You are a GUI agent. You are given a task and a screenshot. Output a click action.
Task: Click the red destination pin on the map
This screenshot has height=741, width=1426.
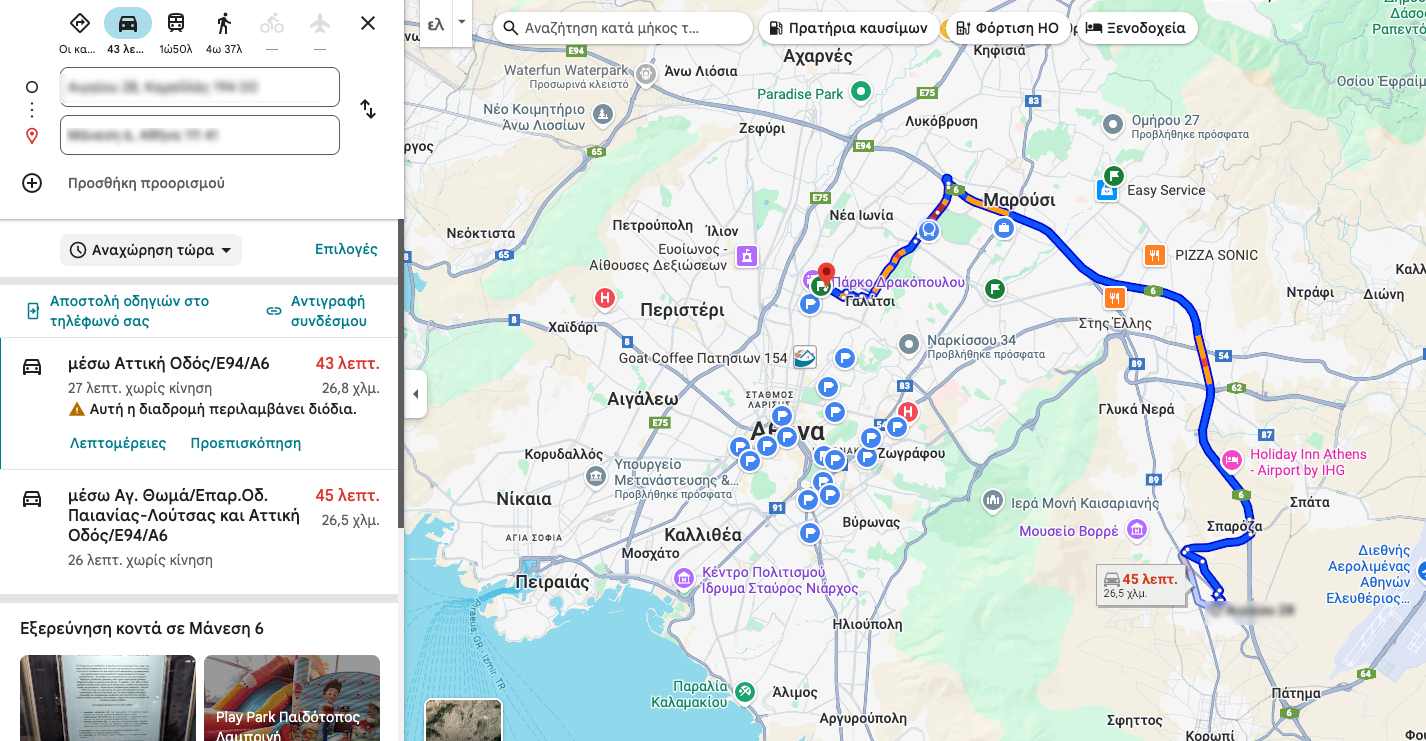click(827, 271)
